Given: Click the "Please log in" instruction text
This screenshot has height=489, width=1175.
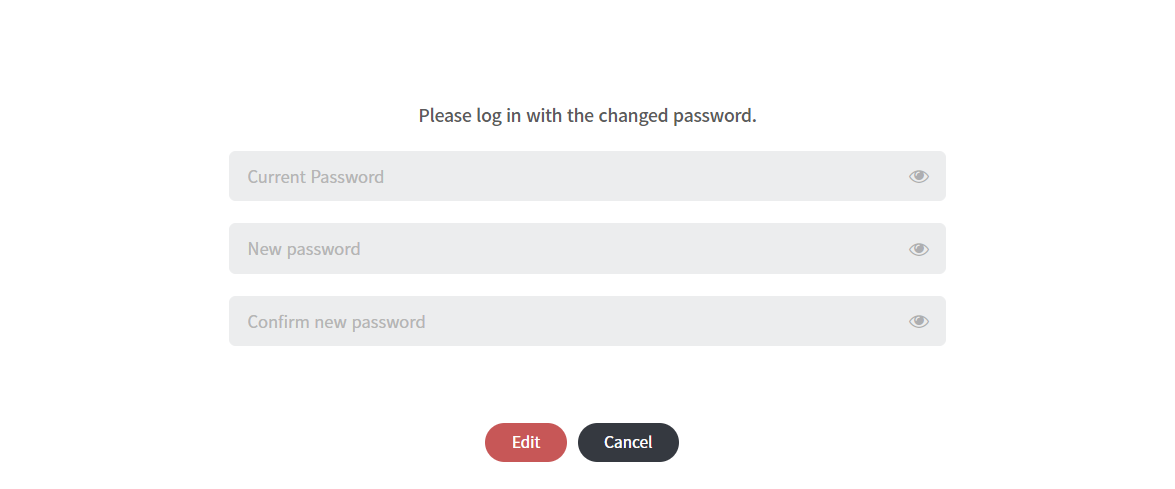Looking at the screenshot, I should pos(587,116).
